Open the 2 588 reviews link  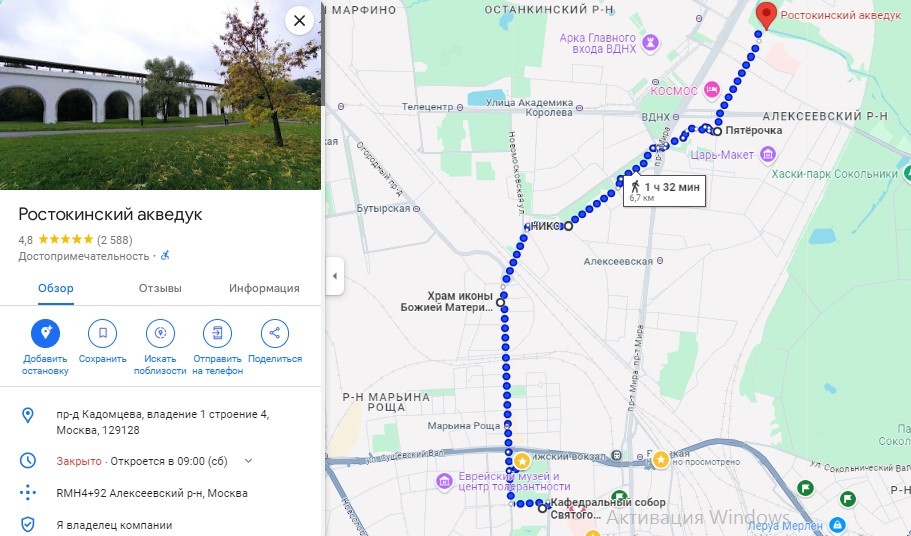(x=114, y=240)
